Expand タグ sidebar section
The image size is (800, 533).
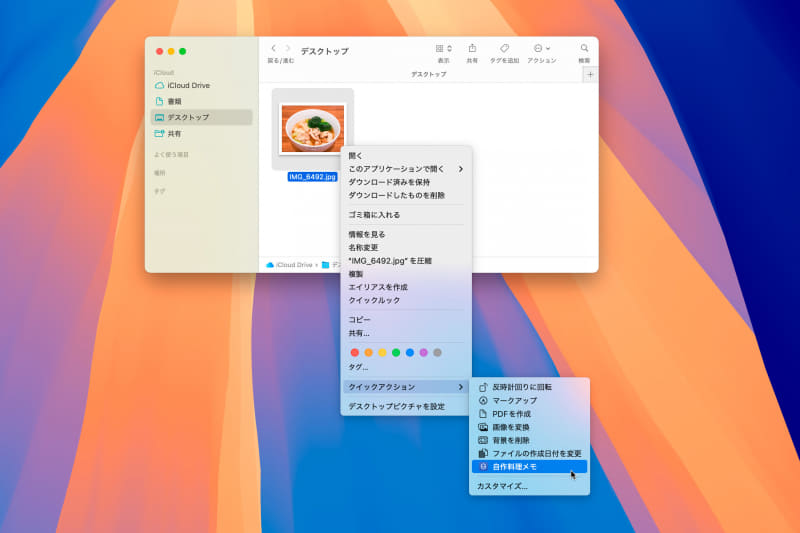160,191
